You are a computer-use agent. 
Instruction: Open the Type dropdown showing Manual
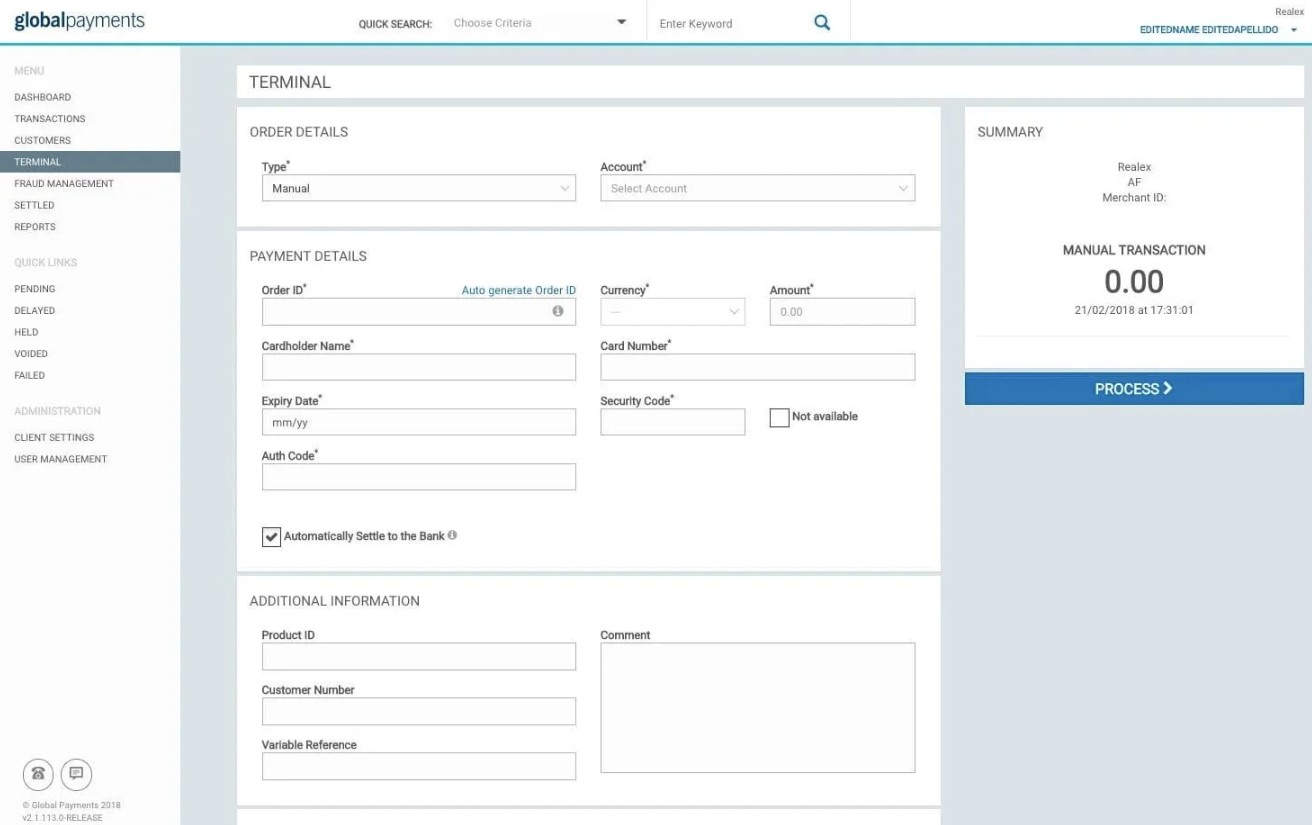(418, 188)
